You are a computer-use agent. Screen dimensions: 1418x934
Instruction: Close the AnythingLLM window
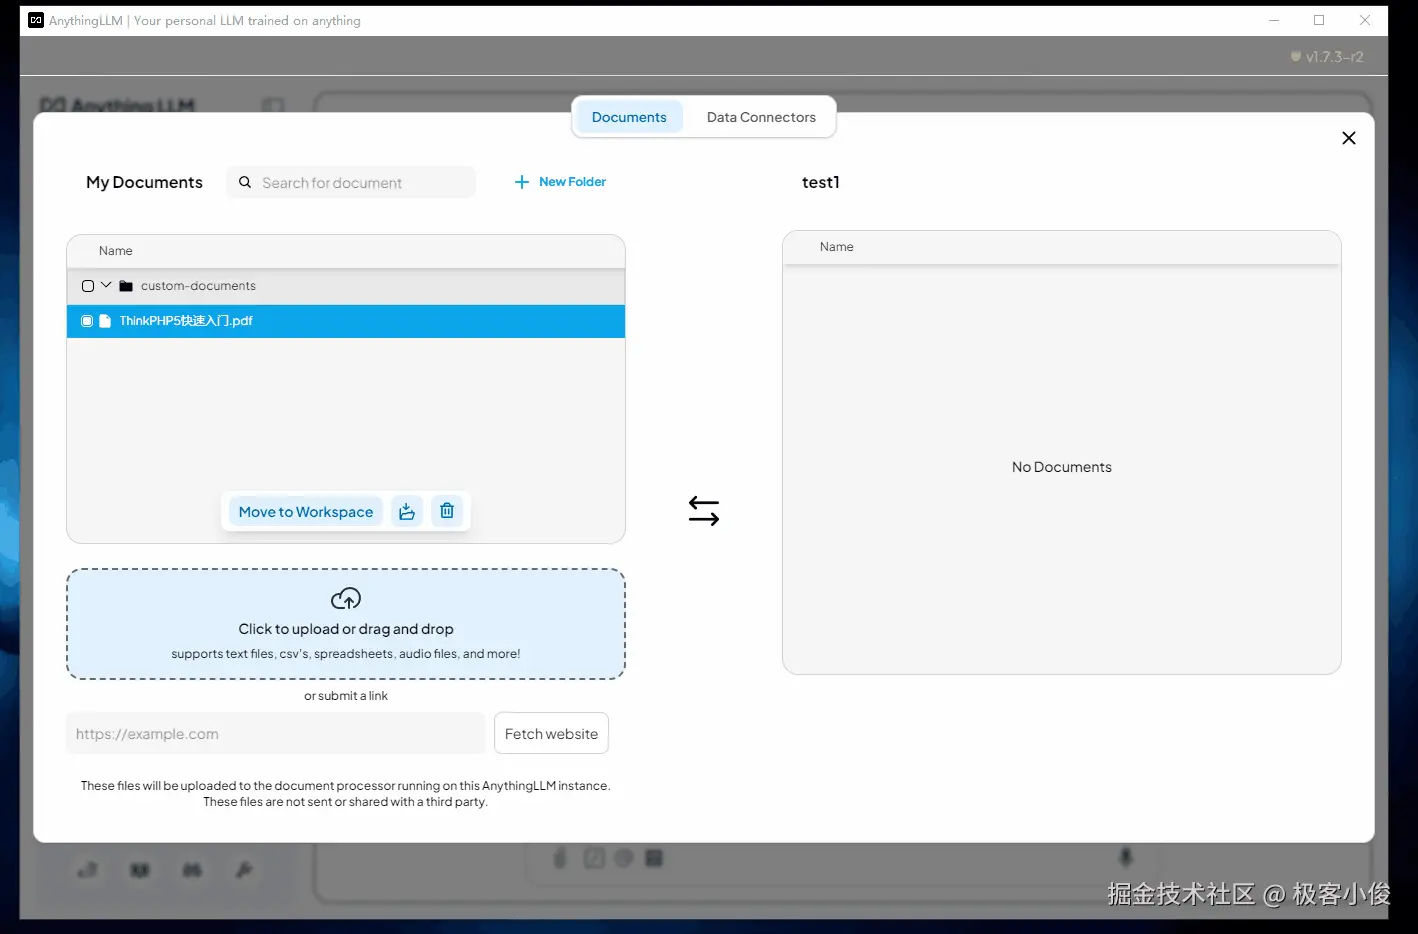pos(1365,20)
